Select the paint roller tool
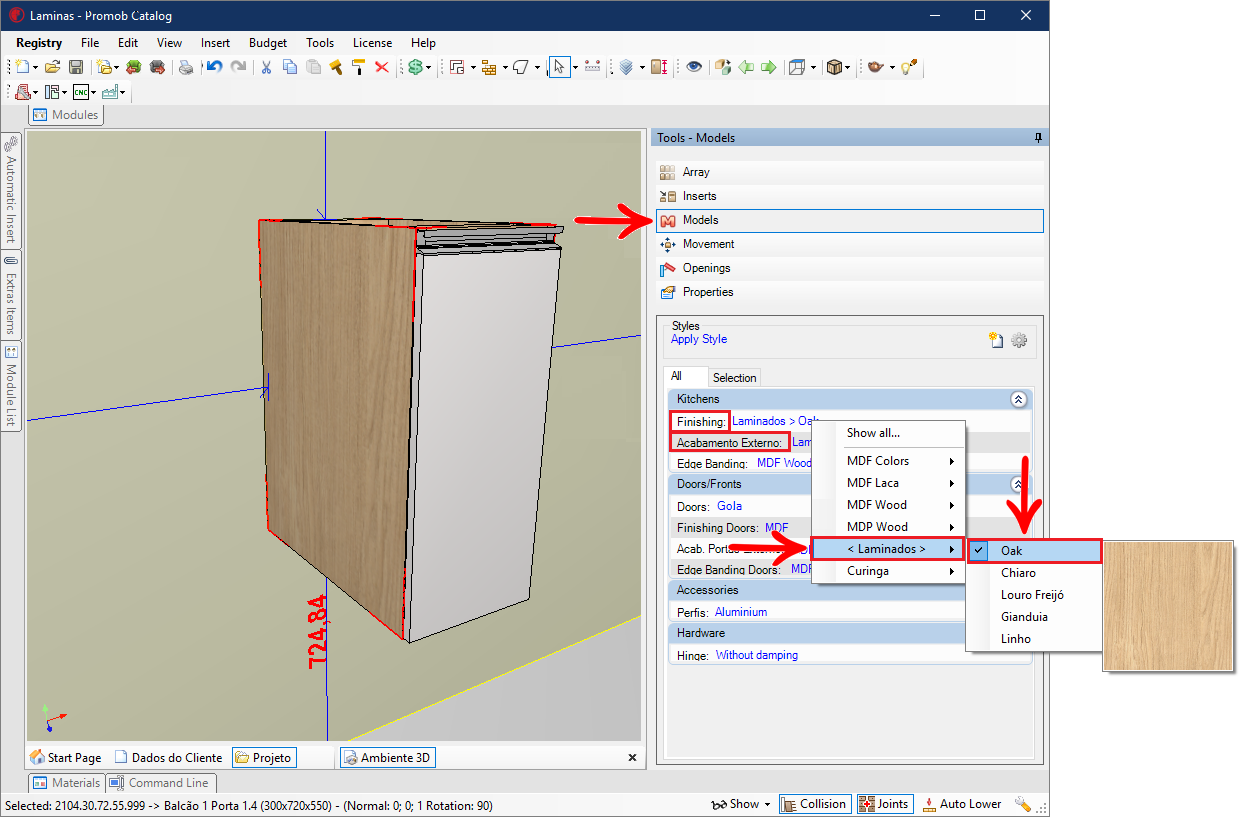Image resolution: width=1241 pixels, height=817 pixels. pos(358,67)
